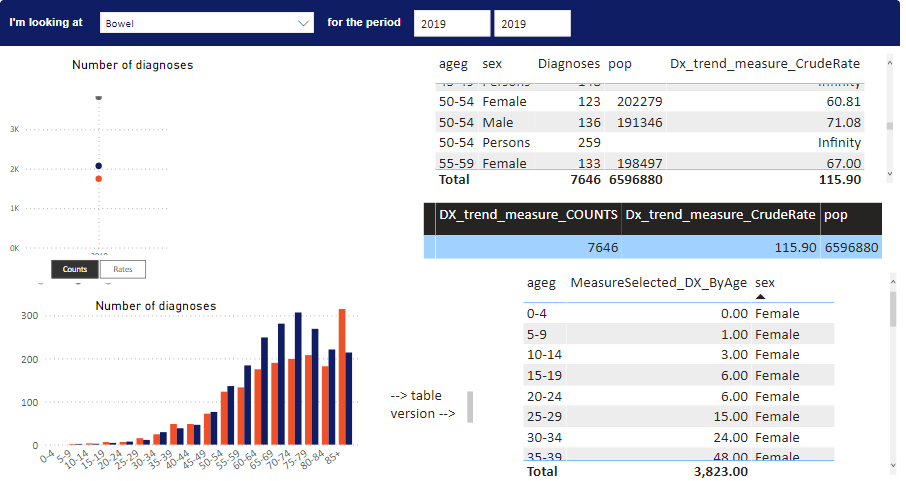Image resolution: width=906 pixels, height=481 pixels.
Task: Sort by Diagnoses column header
Action: pyautogui.click(x=569, y=64)
